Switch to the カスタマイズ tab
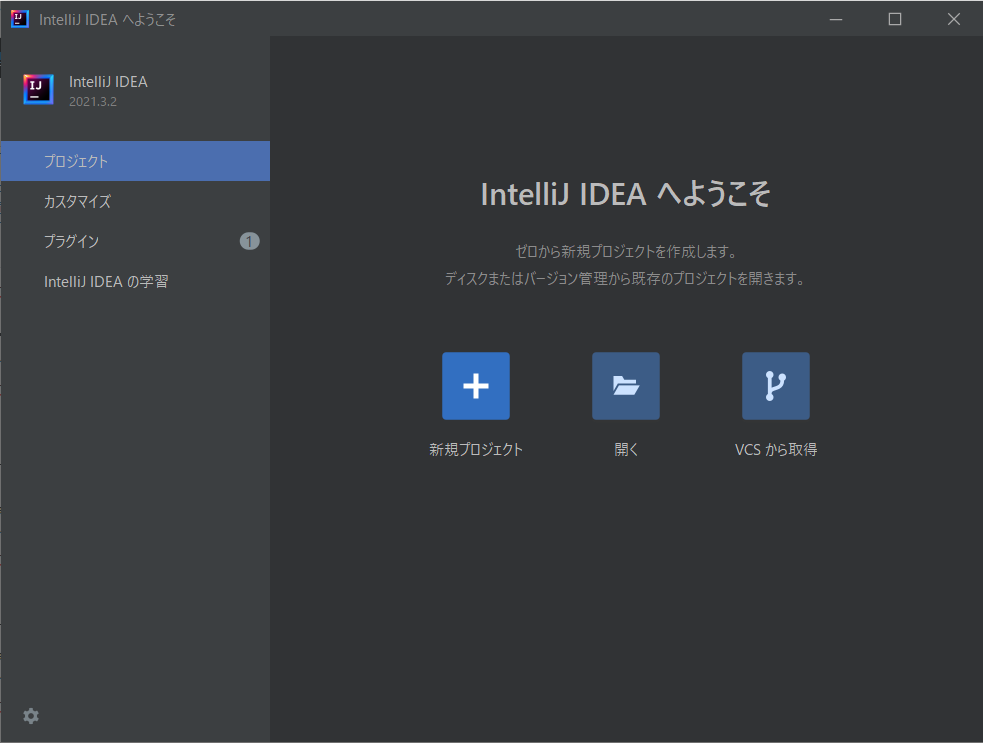Image resolution: width=983 pixels, height=743 pixels. (135, 201)
